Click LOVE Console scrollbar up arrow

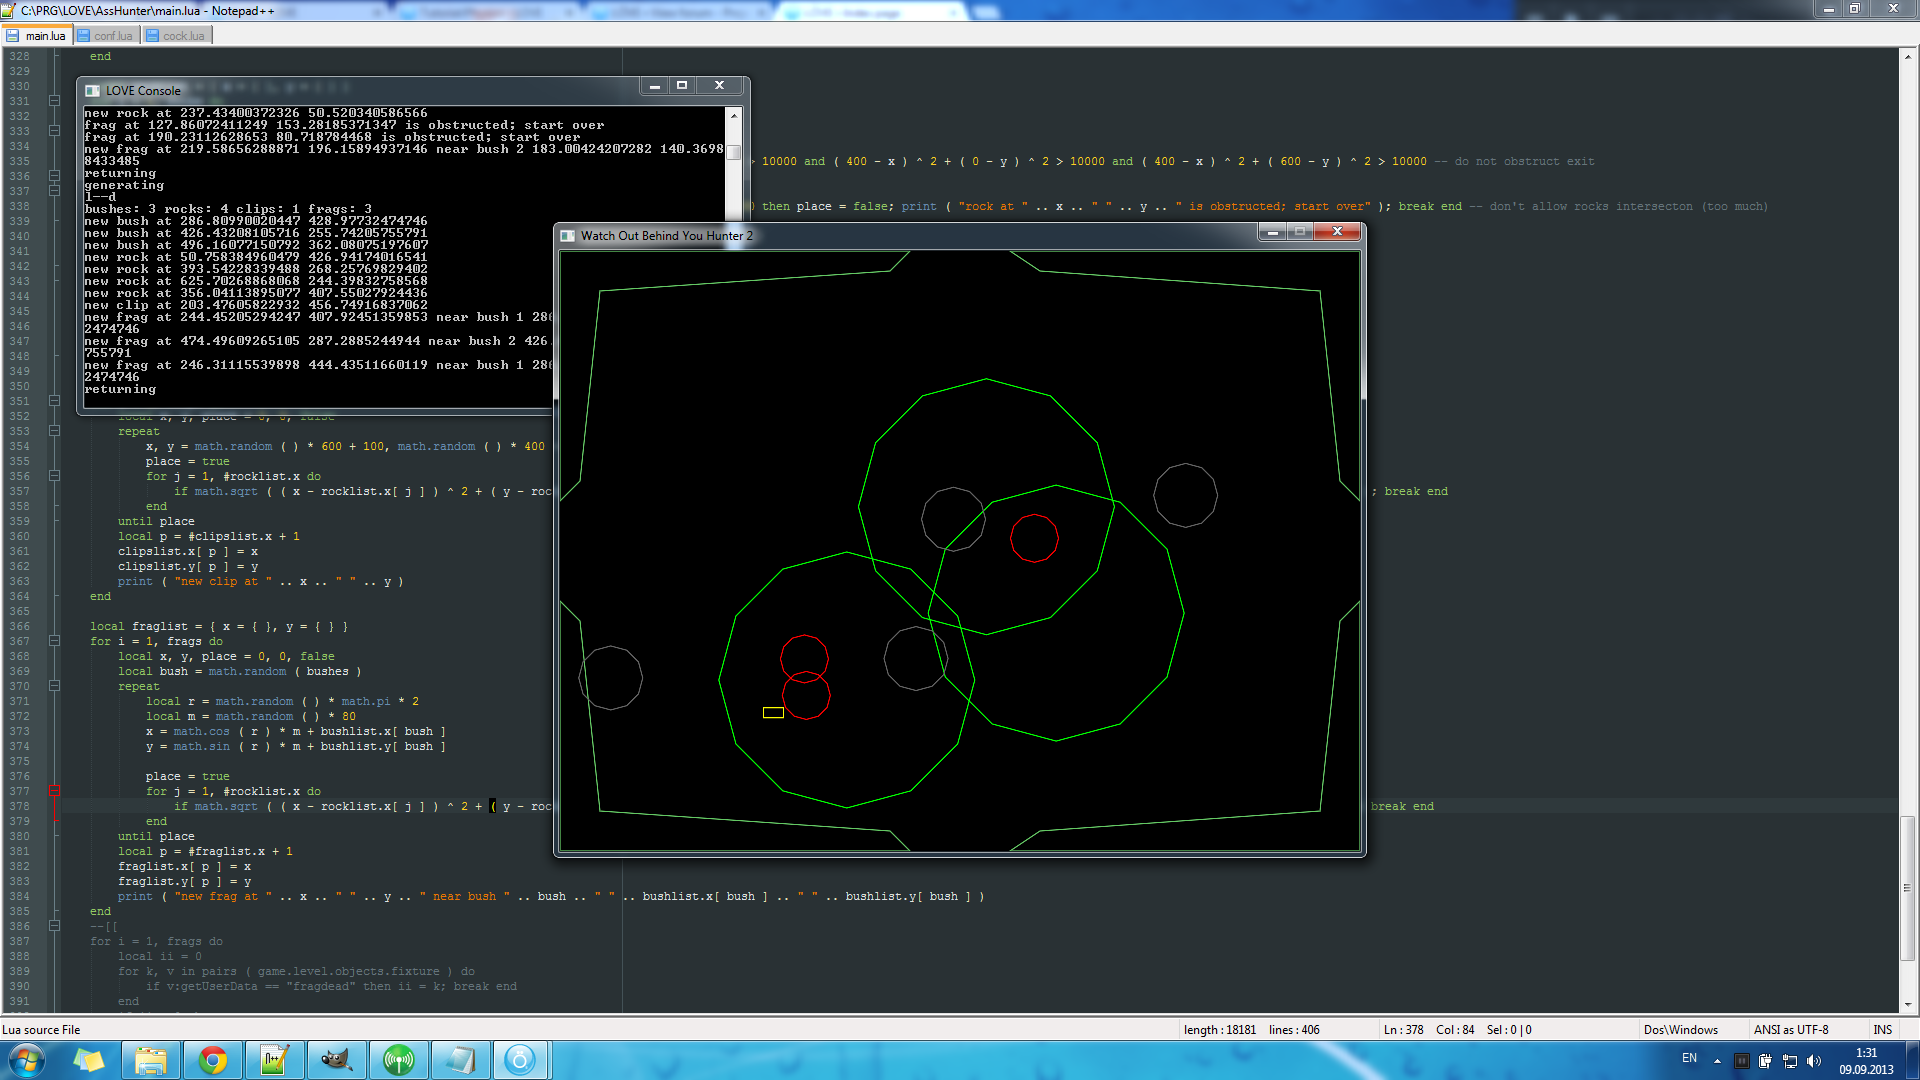point(734,116)
